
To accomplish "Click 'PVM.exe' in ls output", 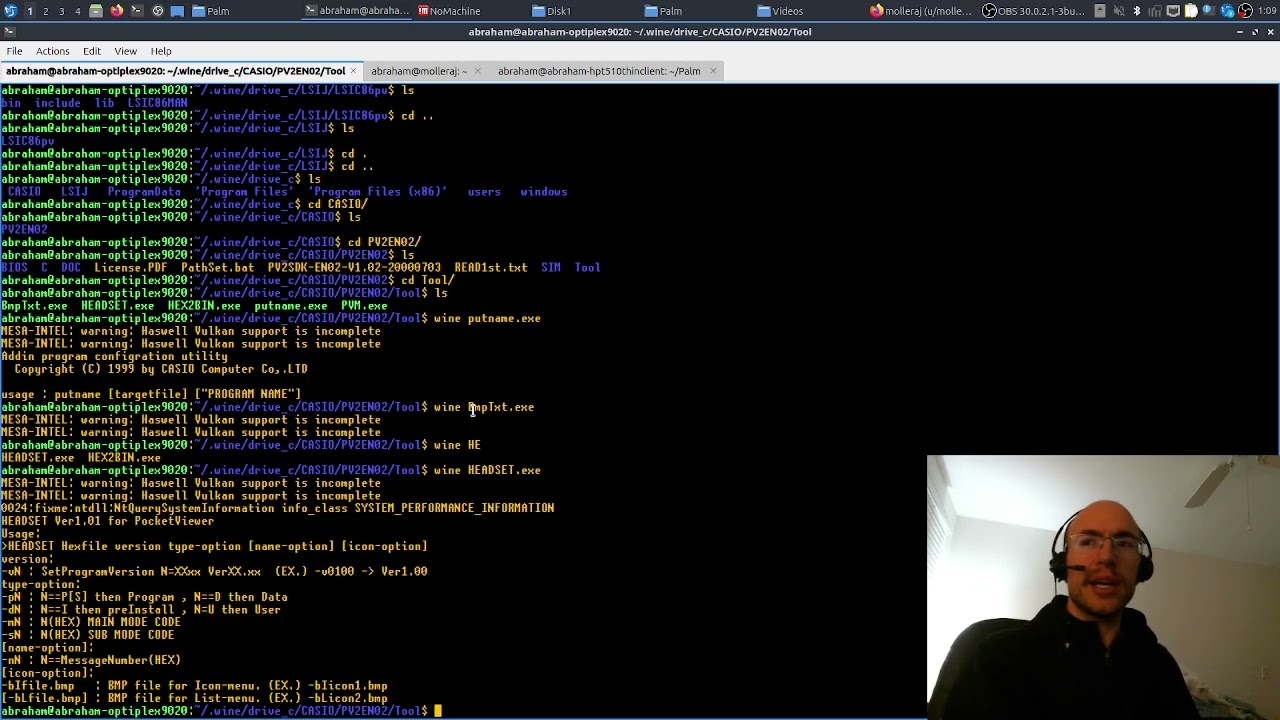I will tap(364, 306).
